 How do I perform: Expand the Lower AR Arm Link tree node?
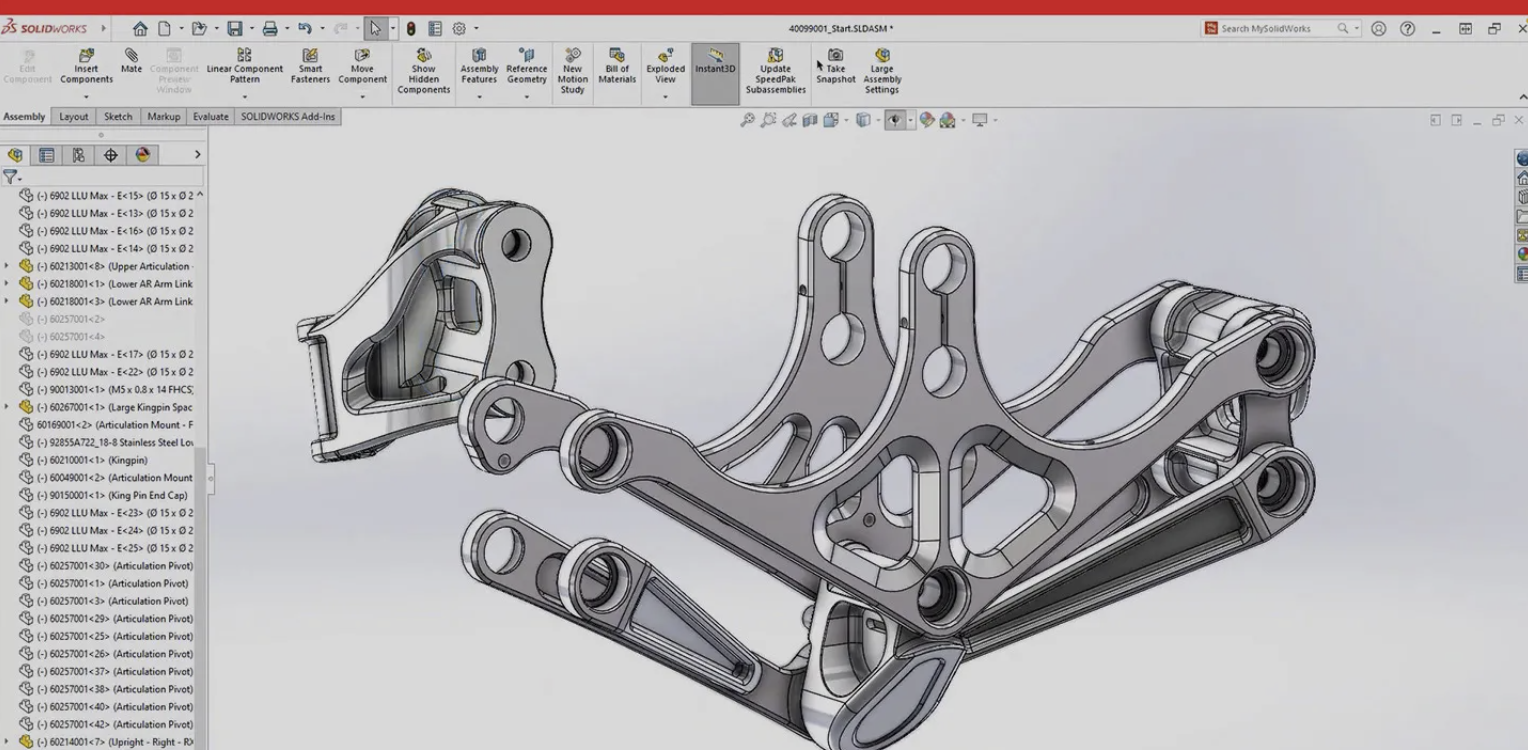click(x=6, y=284)
